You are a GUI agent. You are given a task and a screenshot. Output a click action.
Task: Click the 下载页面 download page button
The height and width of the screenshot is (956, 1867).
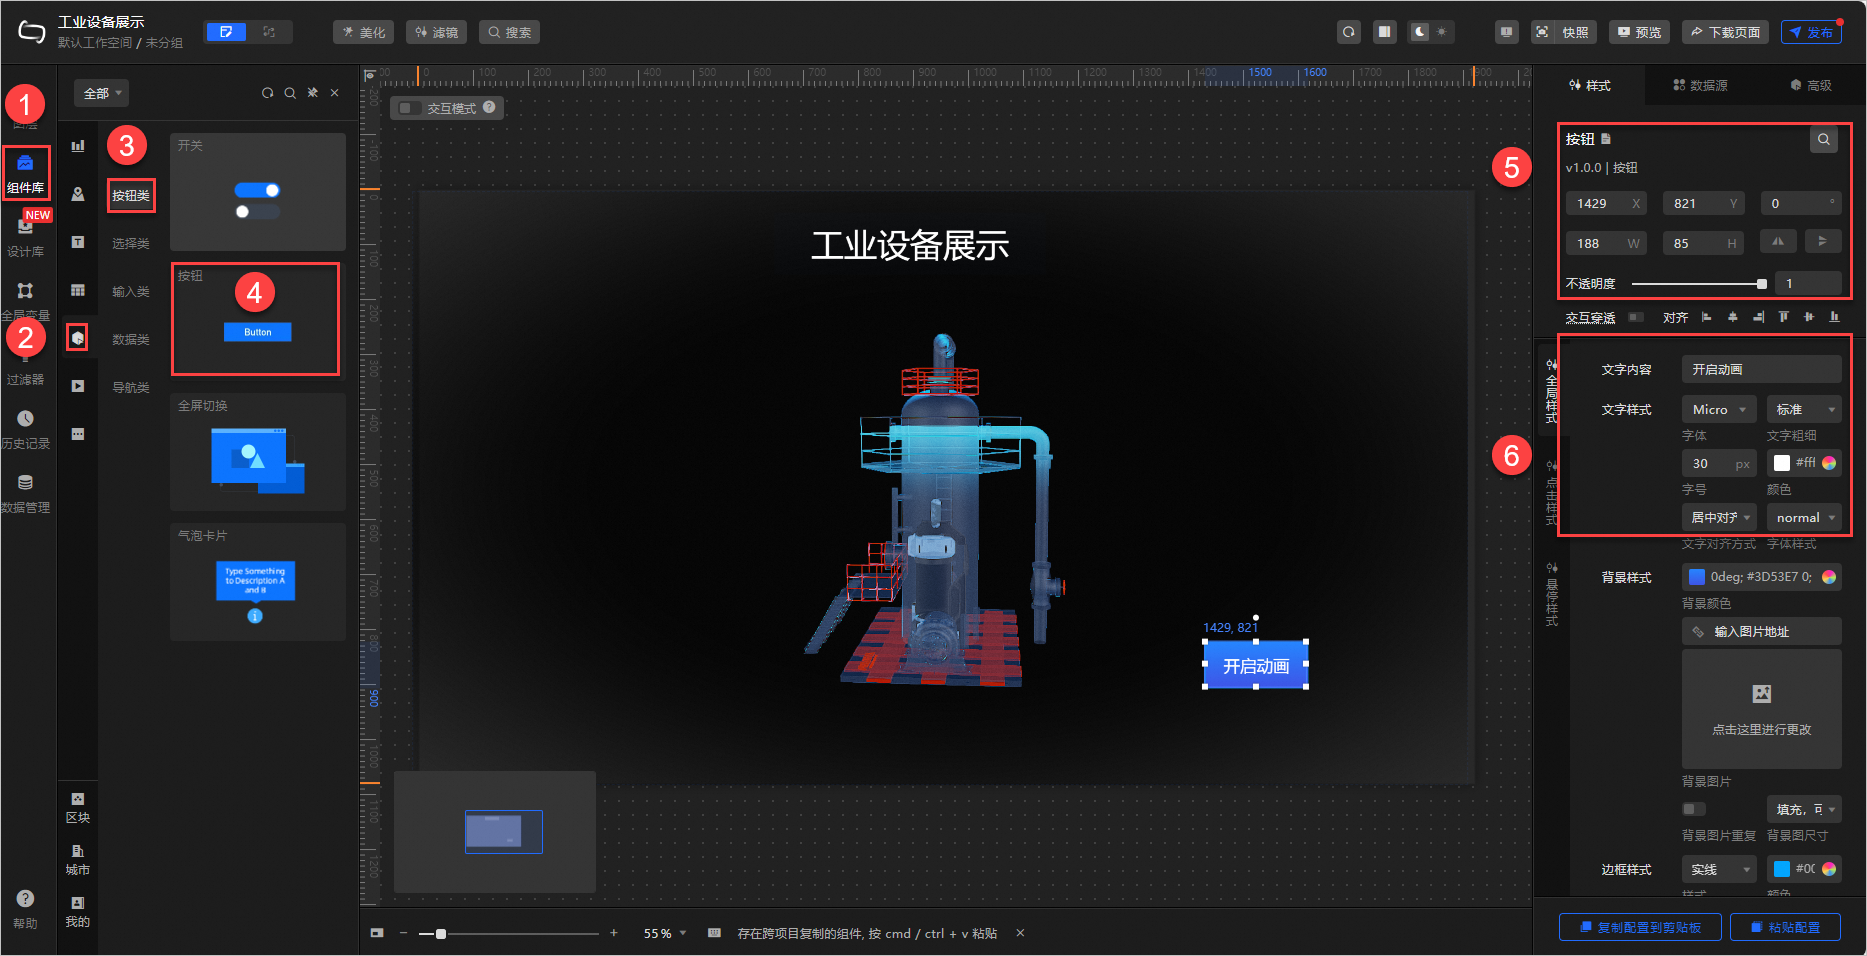pos(1725,32)
